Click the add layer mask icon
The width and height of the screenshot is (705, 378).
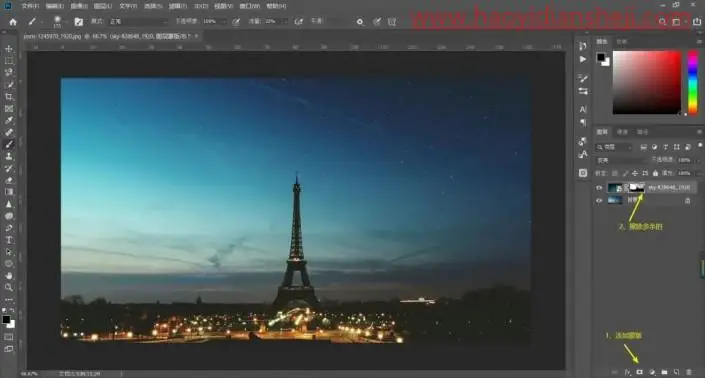click(639, 372)
